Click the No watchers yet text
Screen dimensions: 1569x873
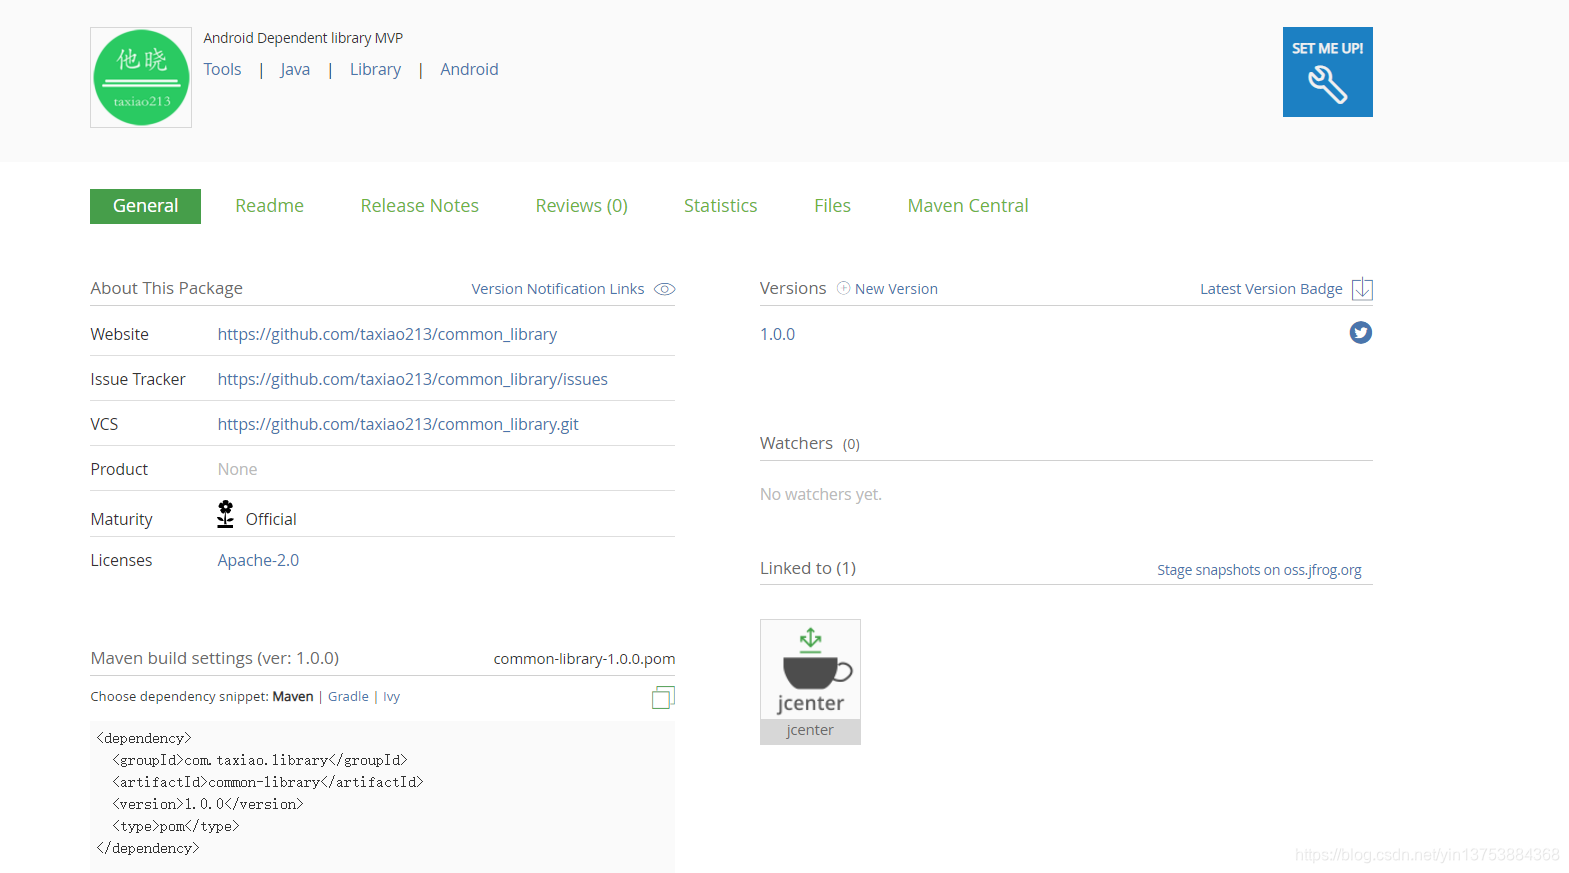pyautogui.click(x=821, y=494)
